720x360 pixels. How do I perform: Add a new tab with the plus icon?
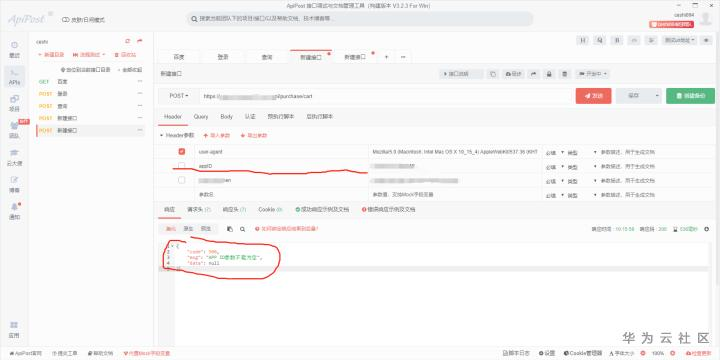pyautogui.click(x=386, y=57)
